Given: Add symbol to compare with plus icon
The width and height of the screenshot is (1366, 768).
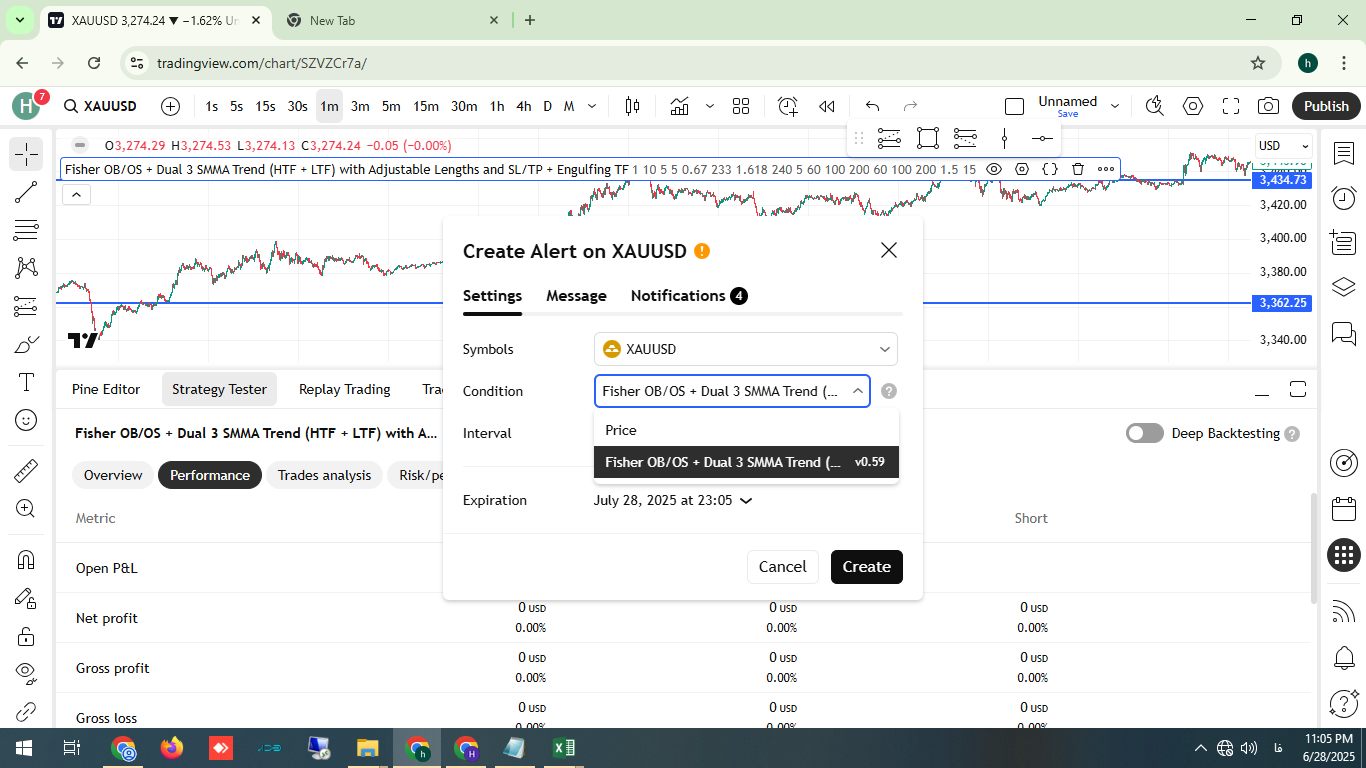Looking at the screenshot, I should (x=170, y=106).
